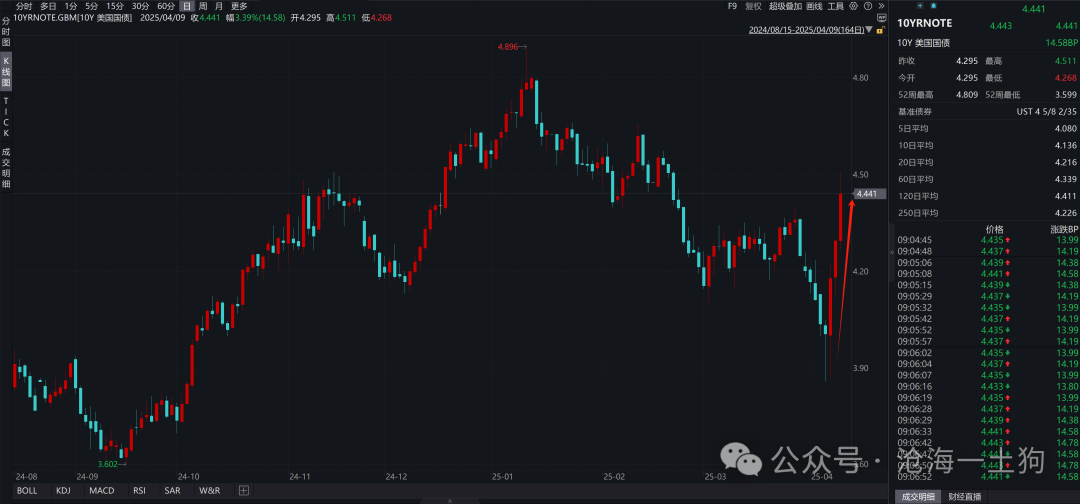1080x504 pixels.
Task: Click the 周 weekly period tab
Action: [x=202, y=6]
